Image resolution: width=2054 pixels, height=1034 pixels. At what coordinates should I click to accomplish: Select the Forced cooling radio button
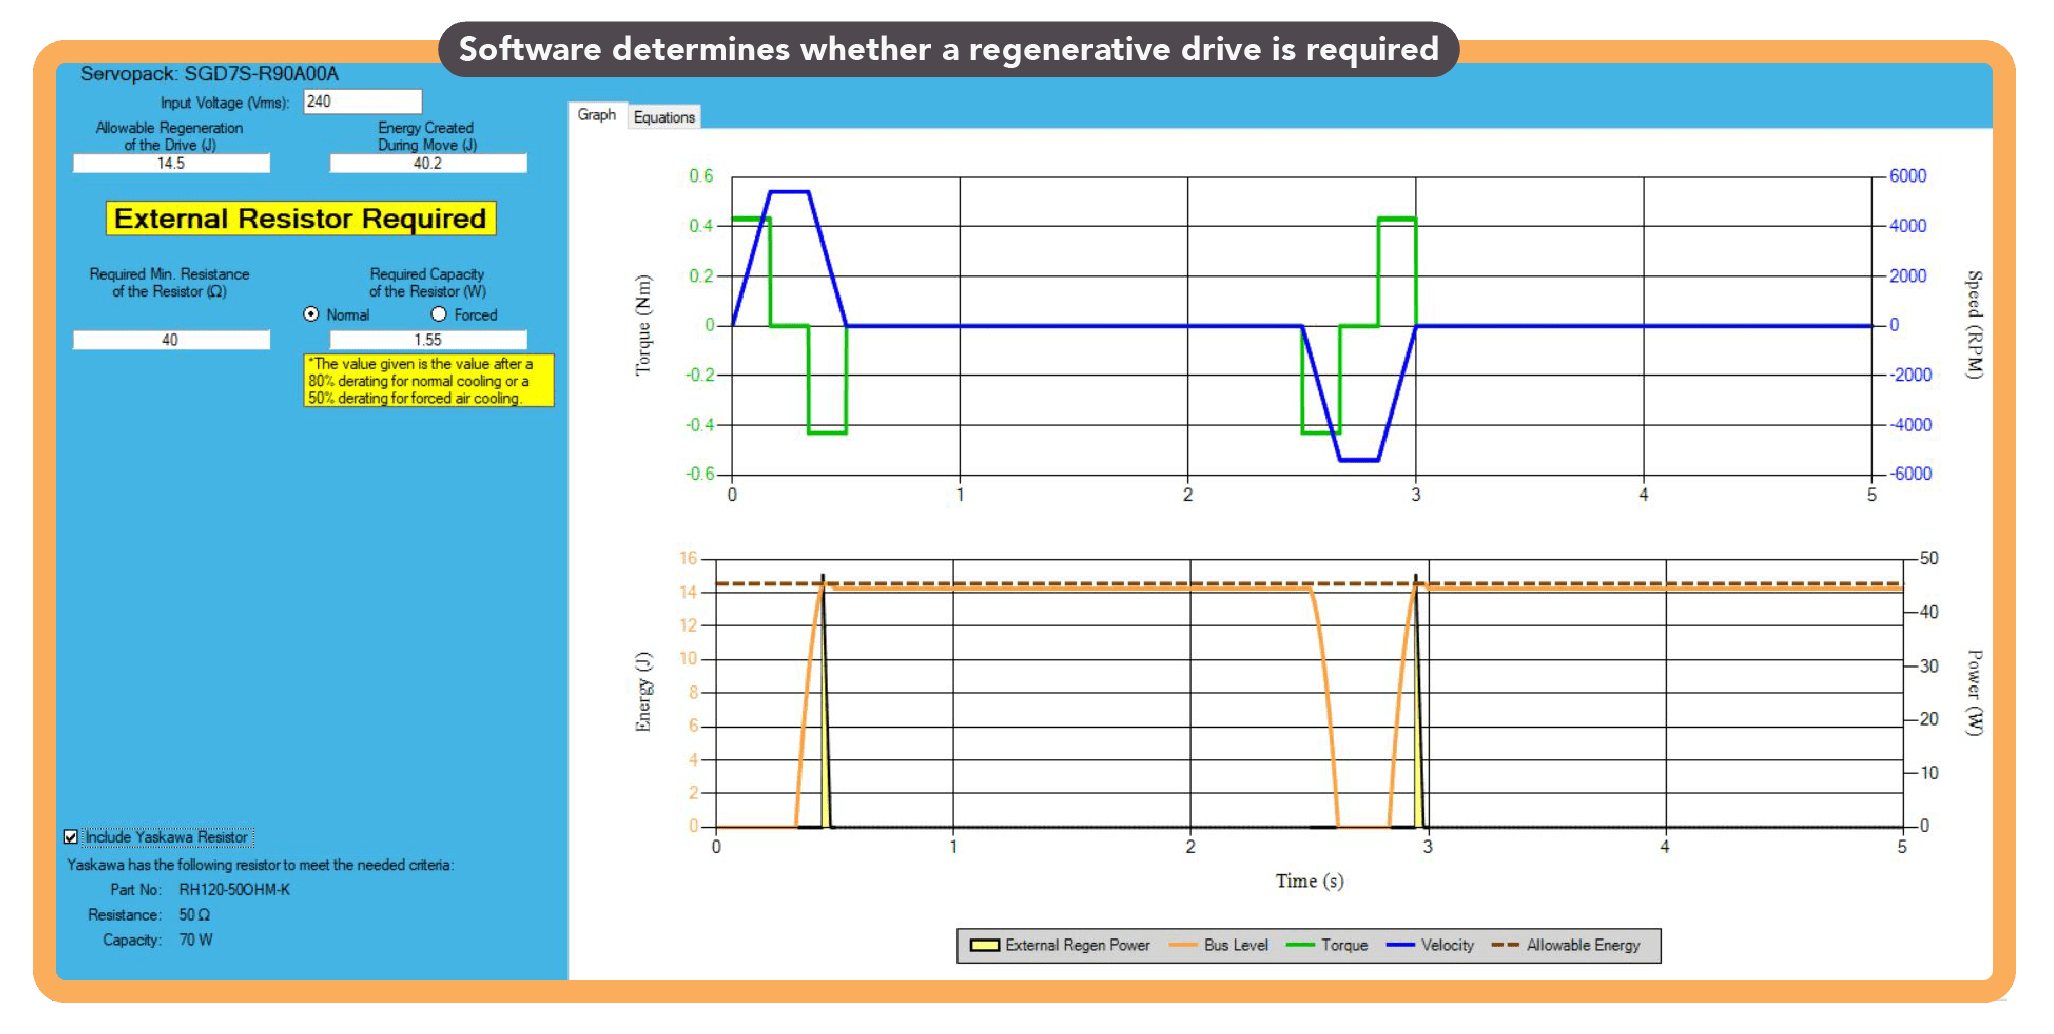pyautogui.click(x=438, y=314)
